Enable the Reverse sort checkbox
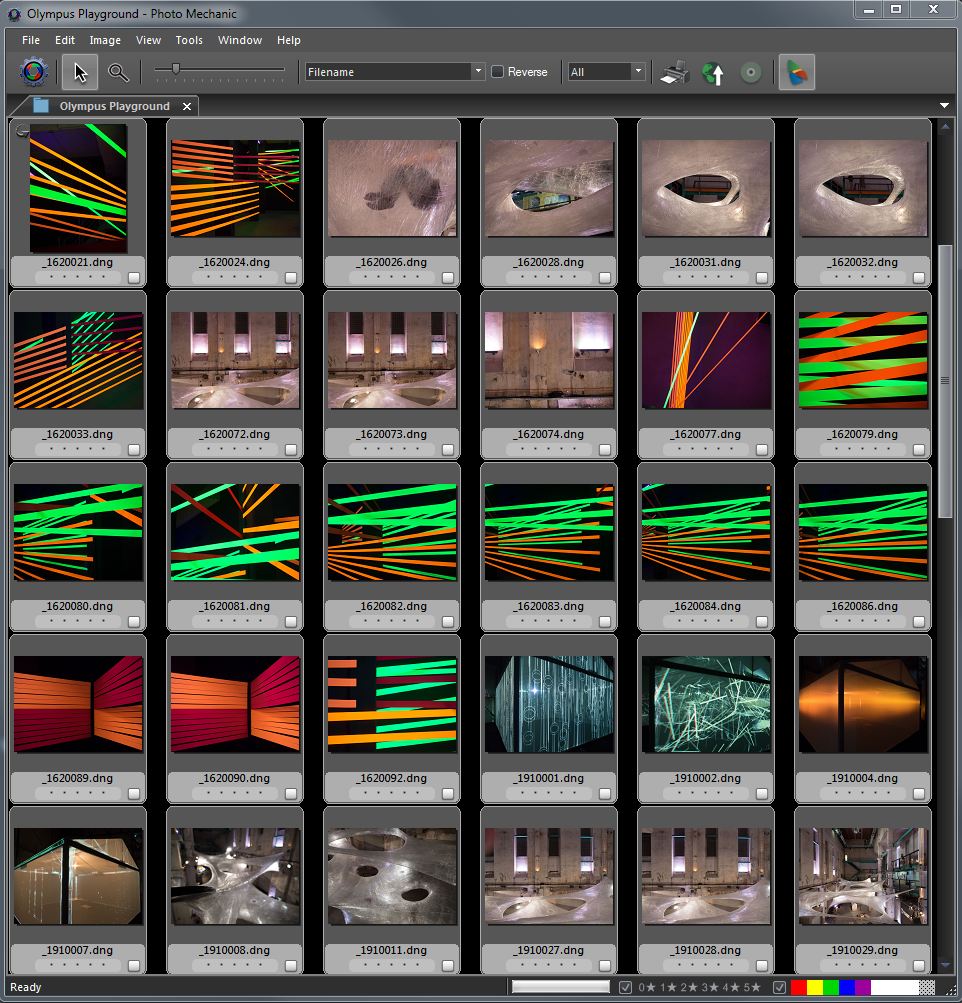Viewport: 962px width, 1003px height. (x=498, y=72)
